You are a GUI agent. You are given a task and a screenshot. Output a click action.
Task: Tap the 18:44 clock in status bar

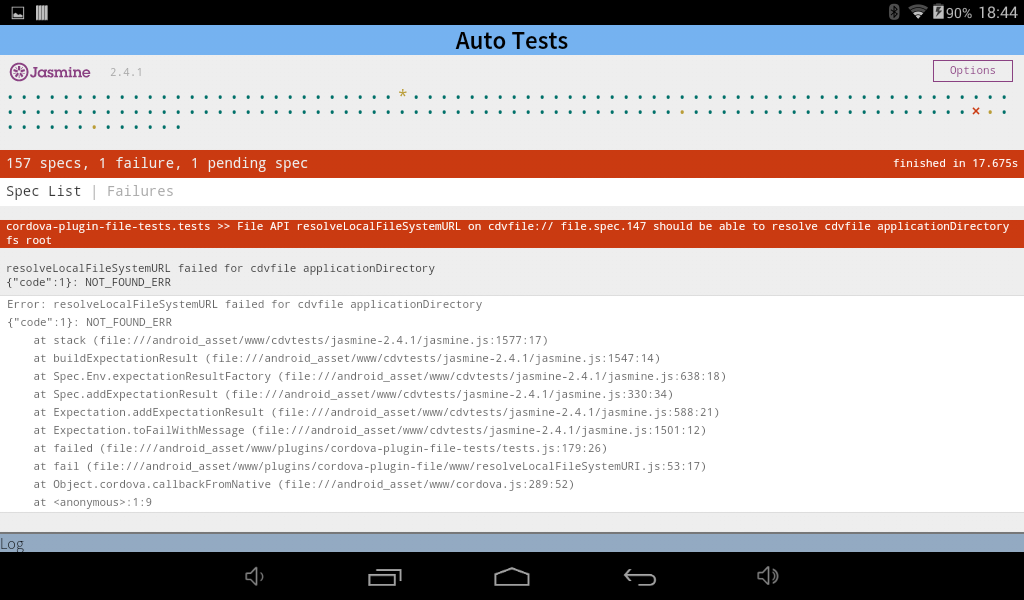pyautogui.click(x=998, y=12)
